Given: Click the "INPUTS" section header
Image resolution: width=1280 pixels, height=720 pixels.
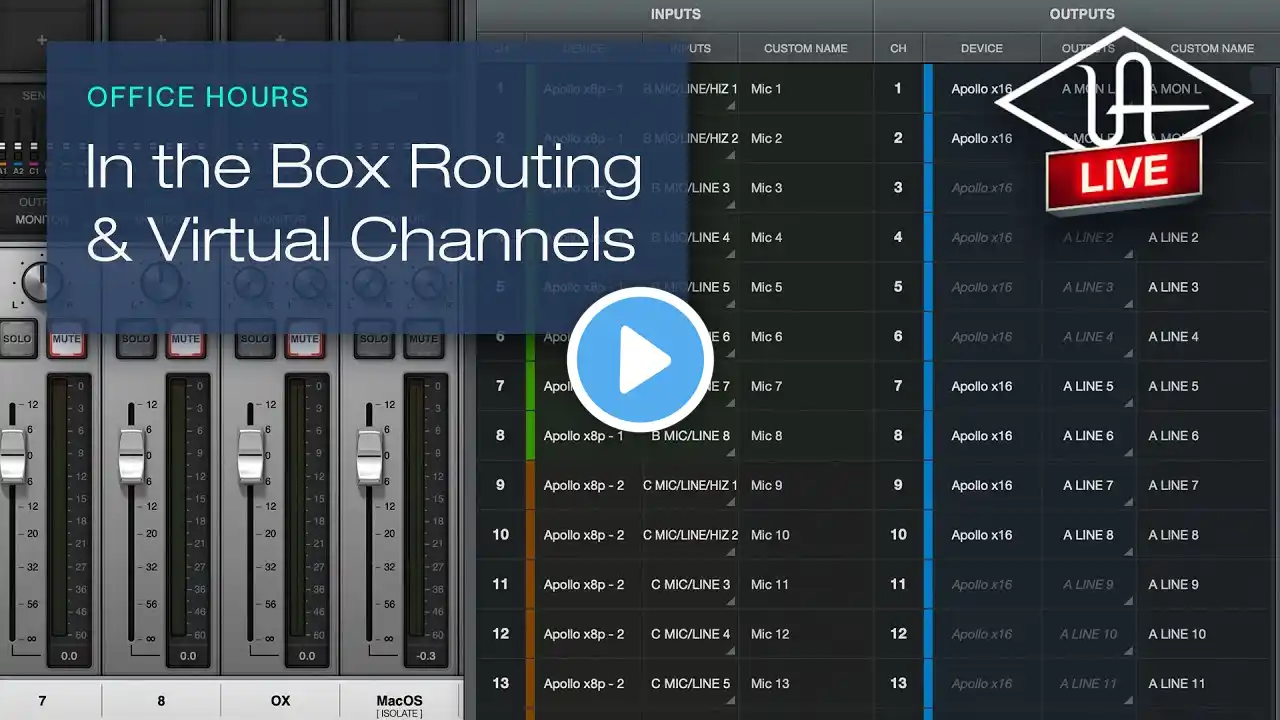Looking at the screenshot, I should click(676, 14).
